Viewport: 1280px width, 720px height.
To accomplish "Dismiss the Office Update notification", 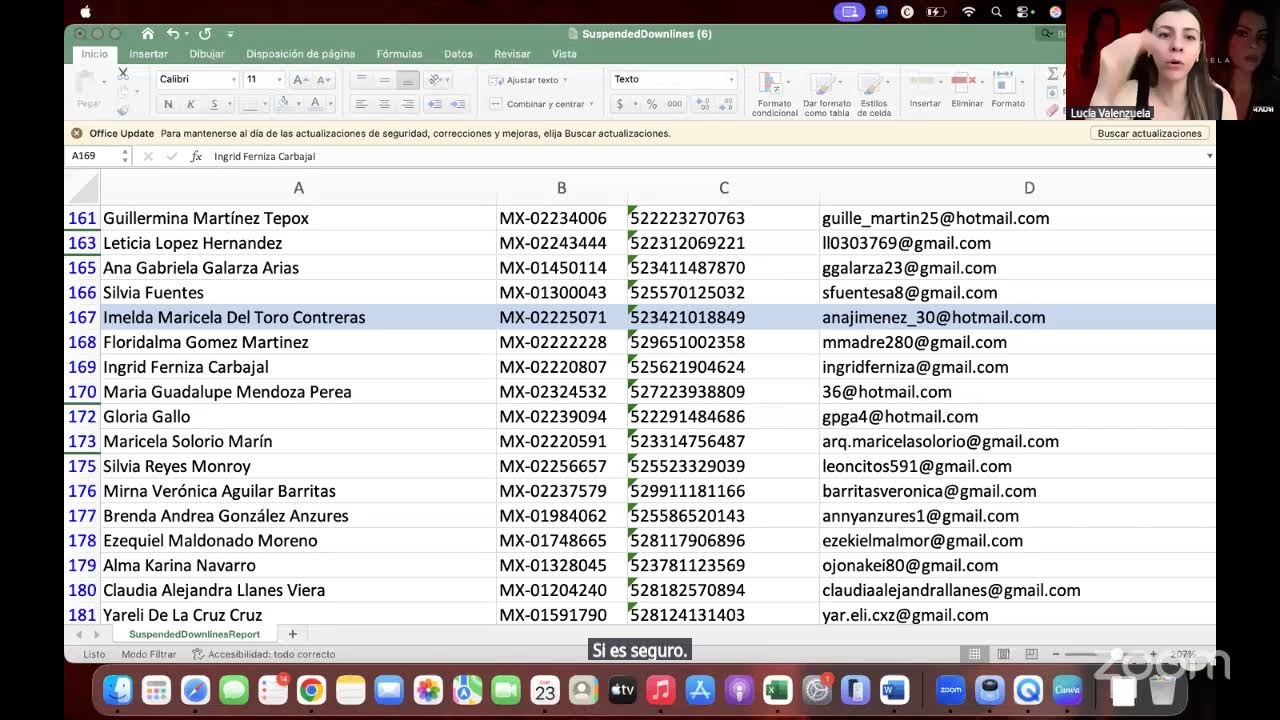I will pyautogui.click(x=77, y=133).
